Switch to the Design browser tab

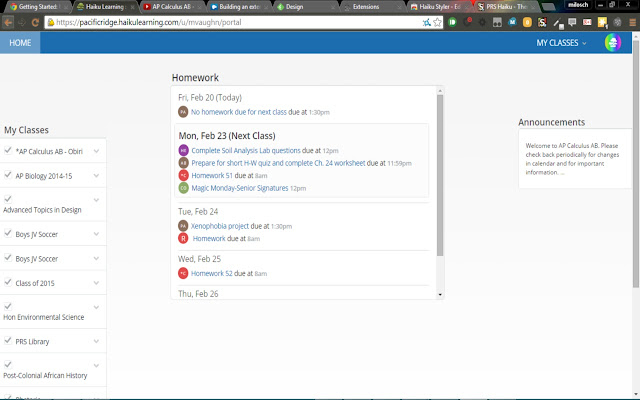pos(305,7)
